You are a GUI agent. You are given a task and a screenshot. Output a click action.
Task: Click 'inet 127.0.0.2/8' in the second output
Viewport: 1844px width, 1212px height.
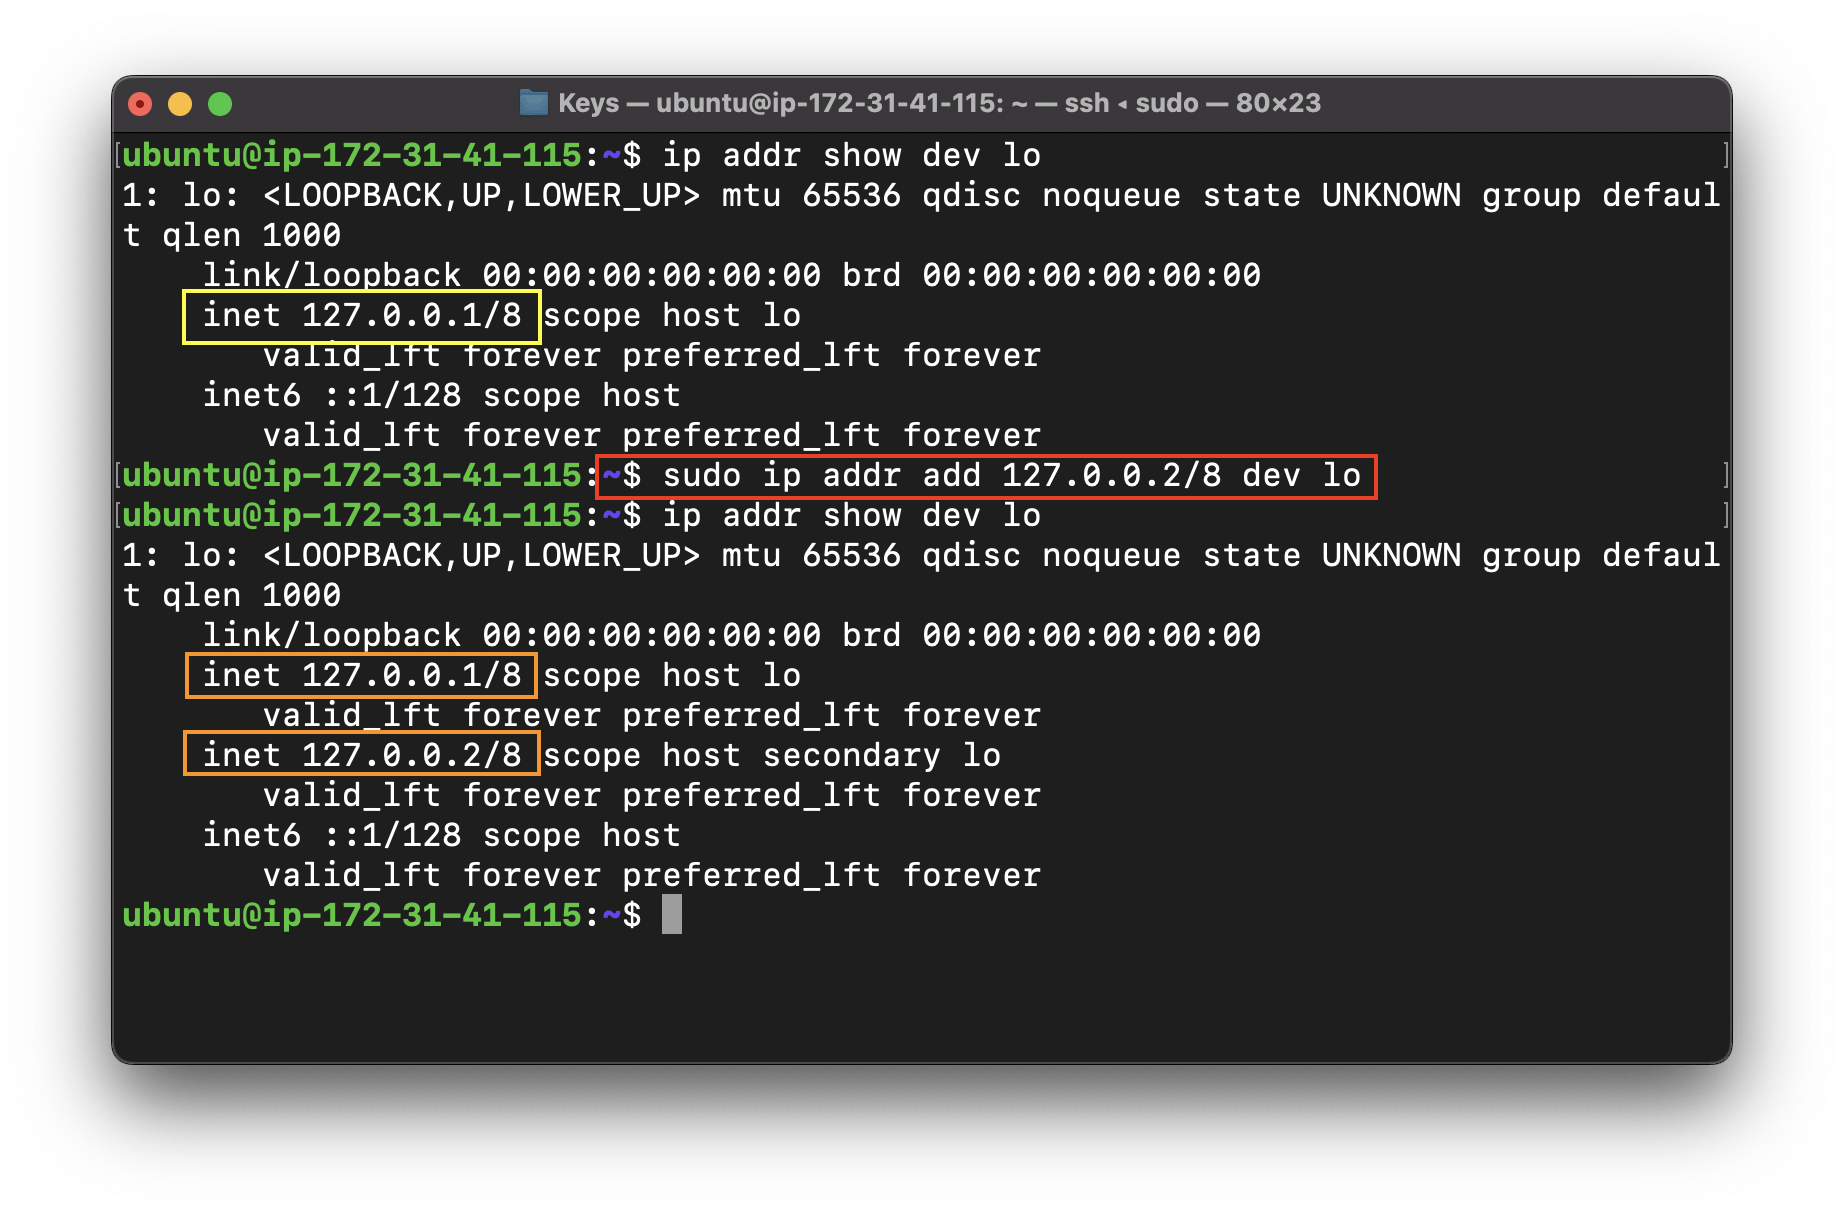tap(362, 756)
